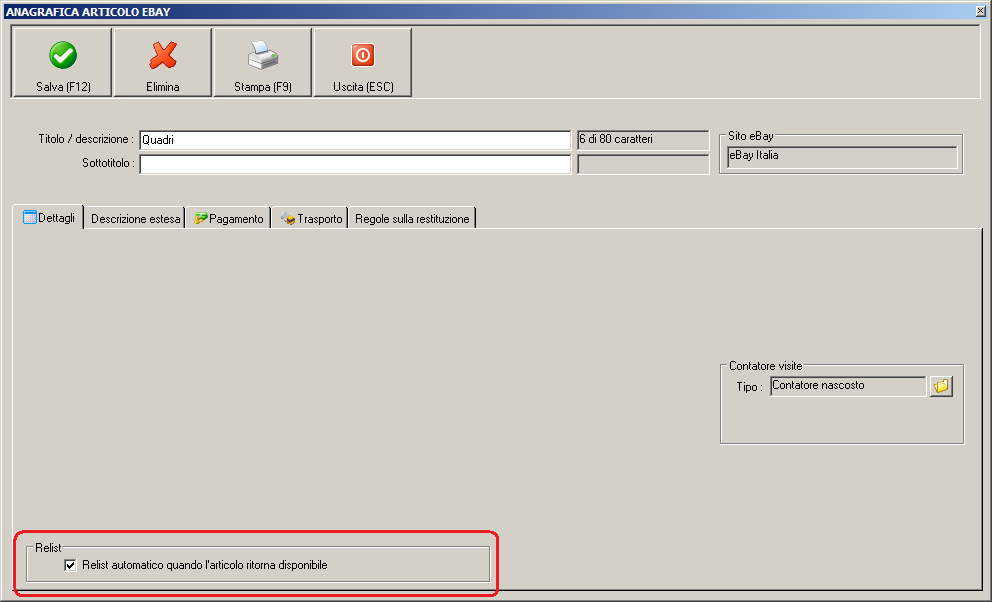The image size is (992, 602).
Task: Click the Elimina red X button
Action: pyautogui.click(x=163, y=63)
